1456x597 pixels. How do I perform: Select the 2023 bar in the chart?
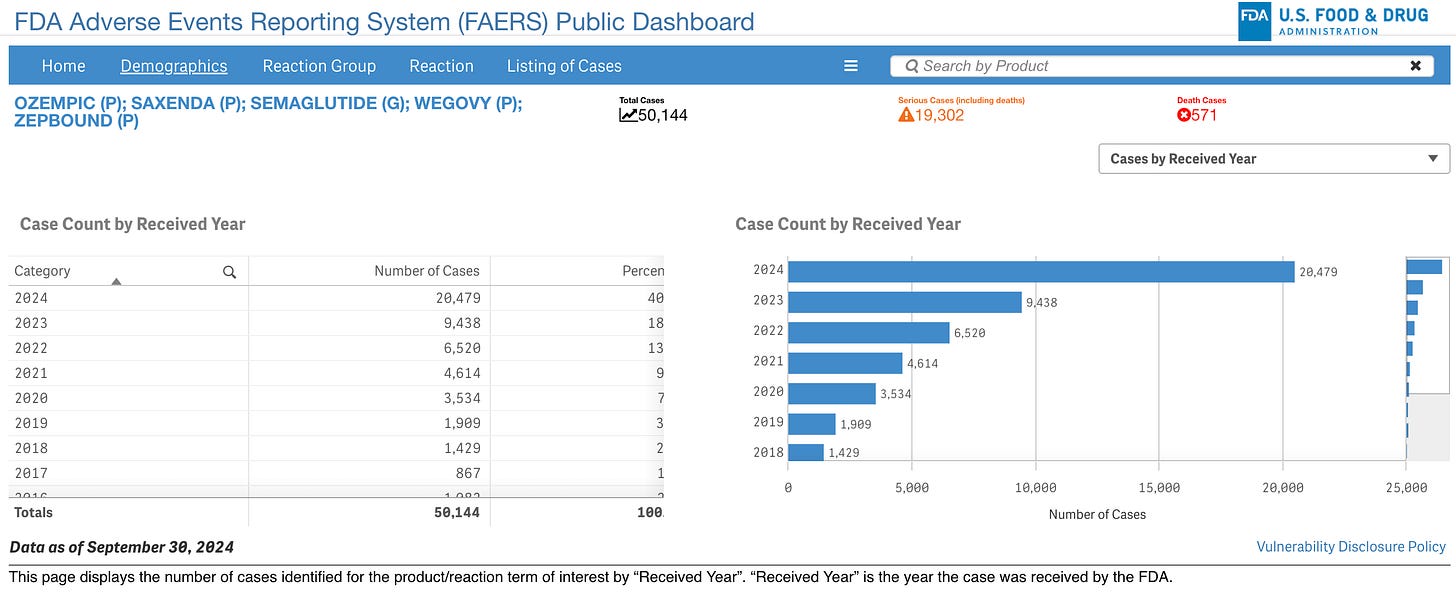coord(905,302)
